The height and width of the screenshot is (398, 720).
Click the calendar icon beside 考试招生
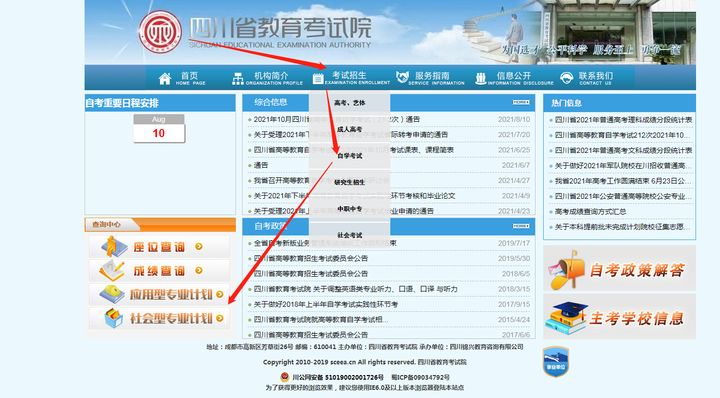[318, 79]
